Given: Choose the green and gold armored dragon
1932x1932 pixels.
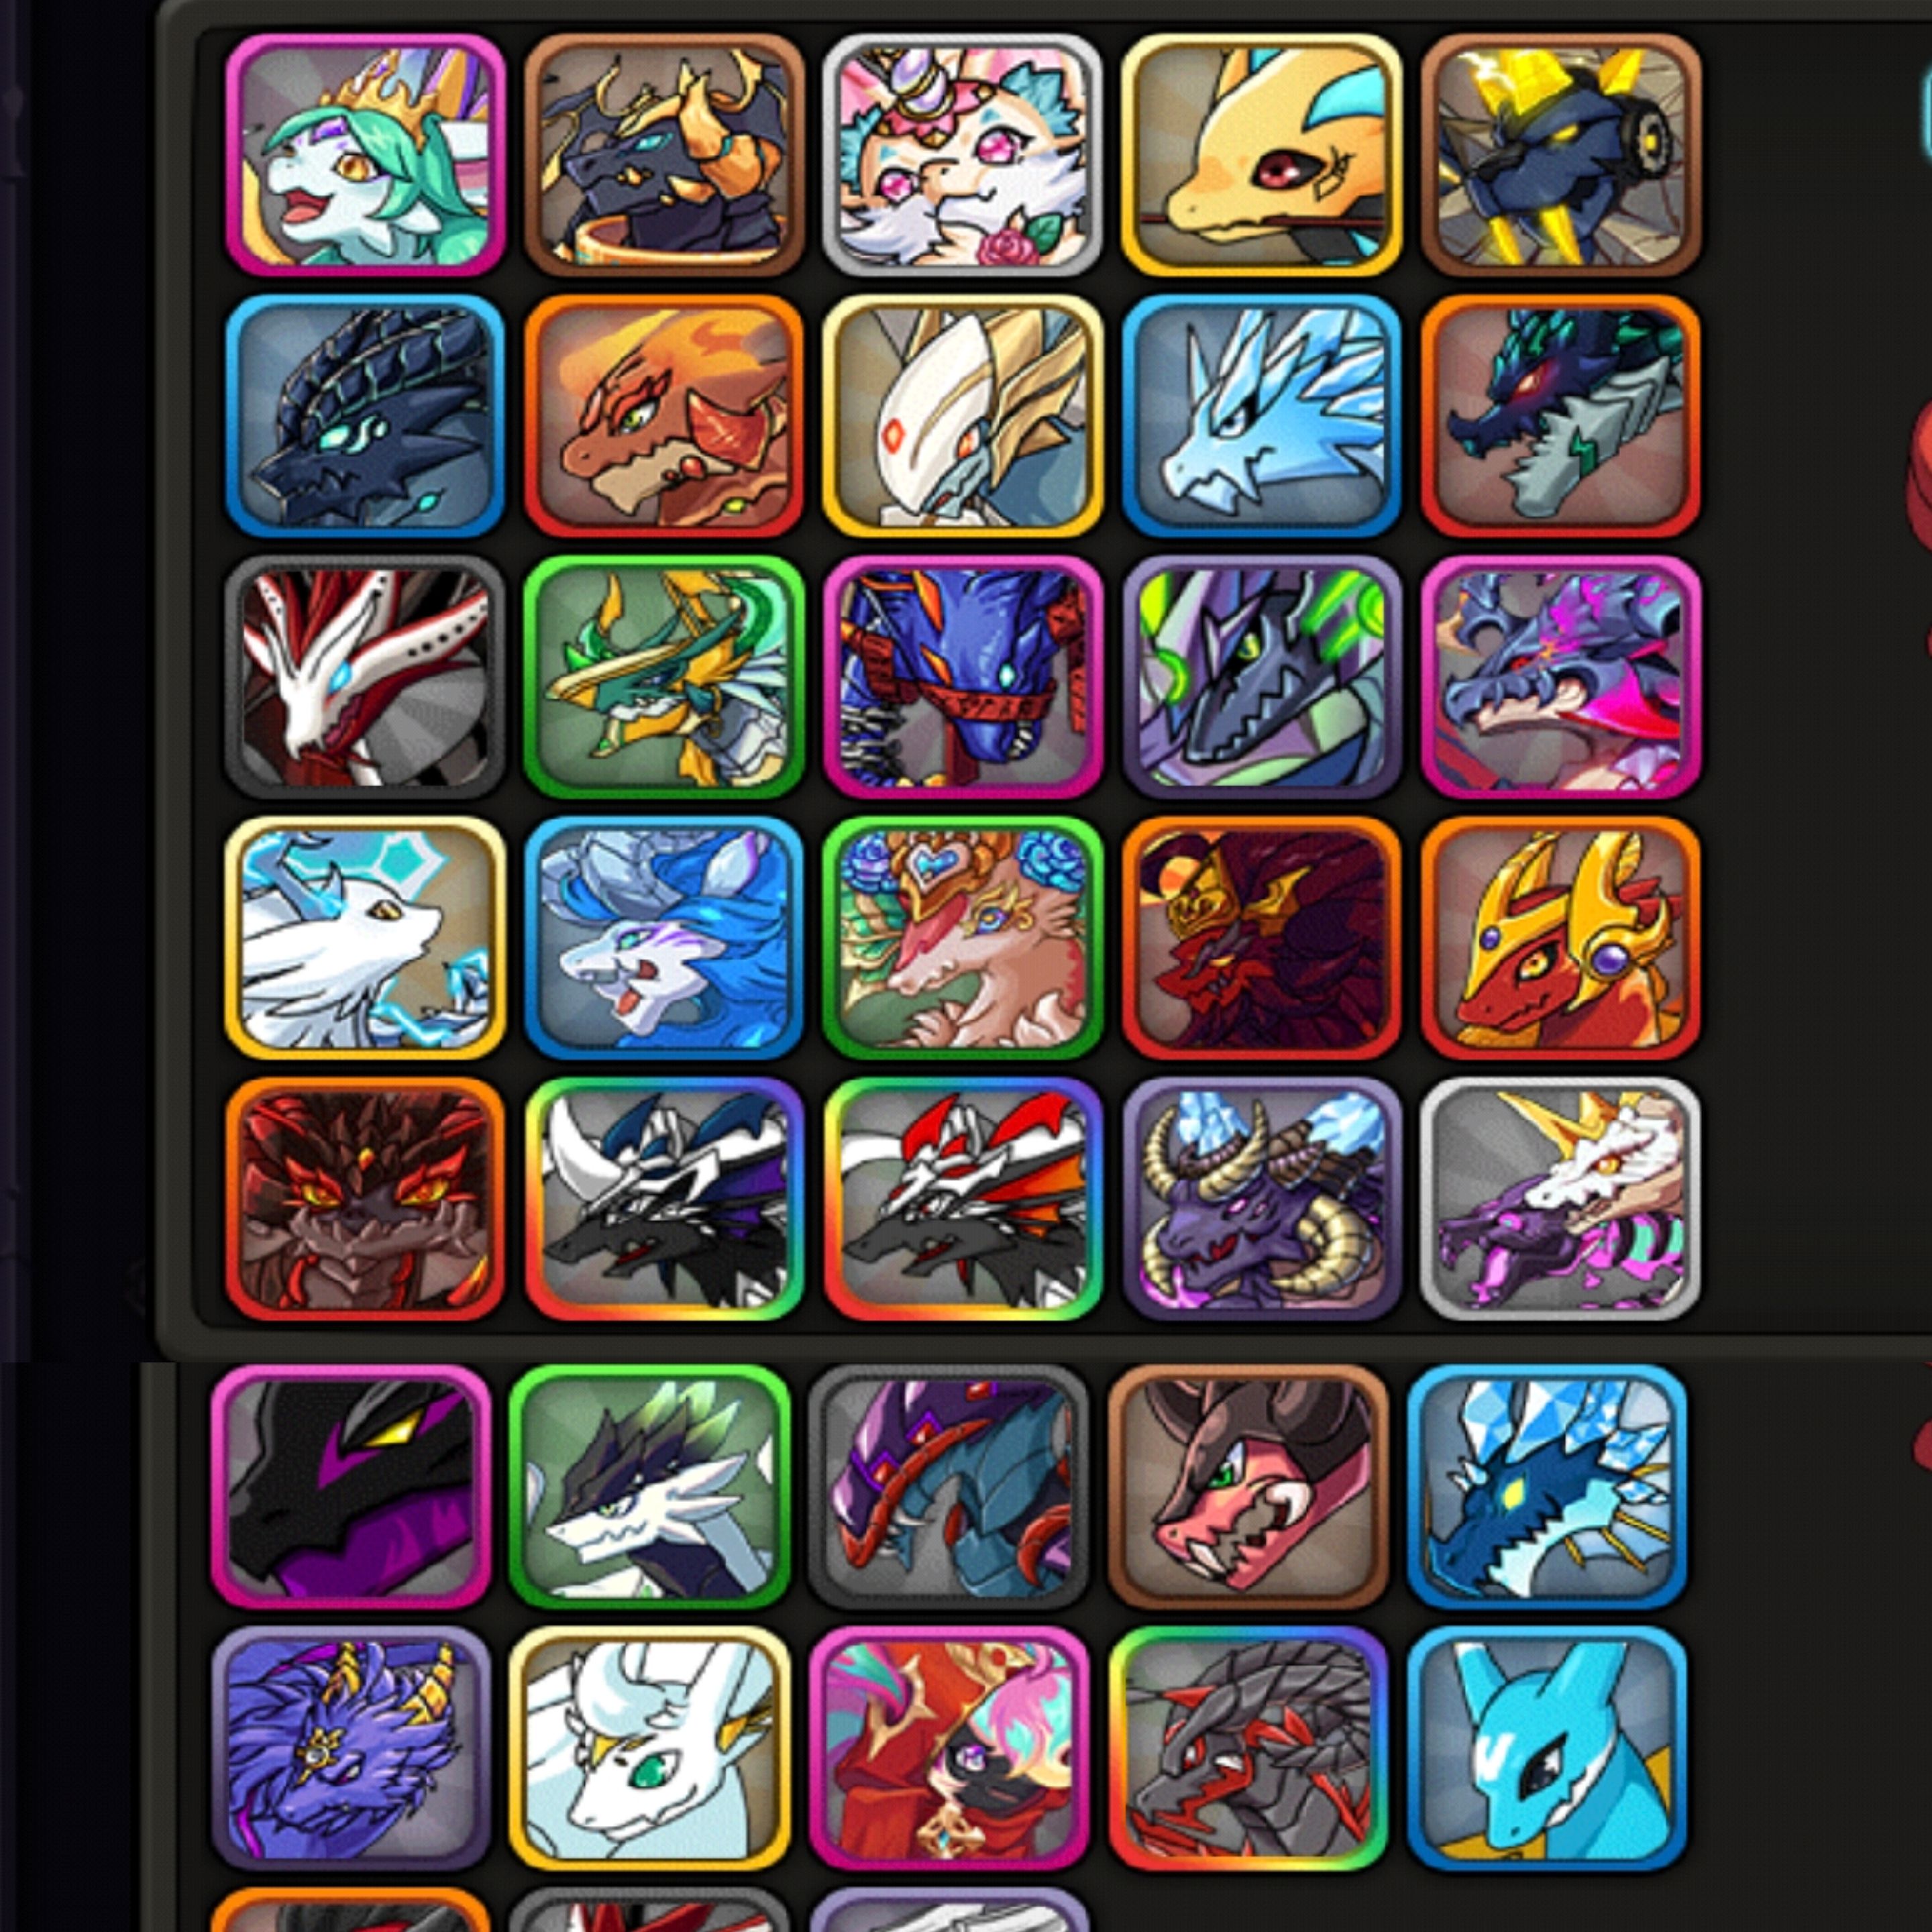Looking at the screenshot, I should [x=663, y=677].
